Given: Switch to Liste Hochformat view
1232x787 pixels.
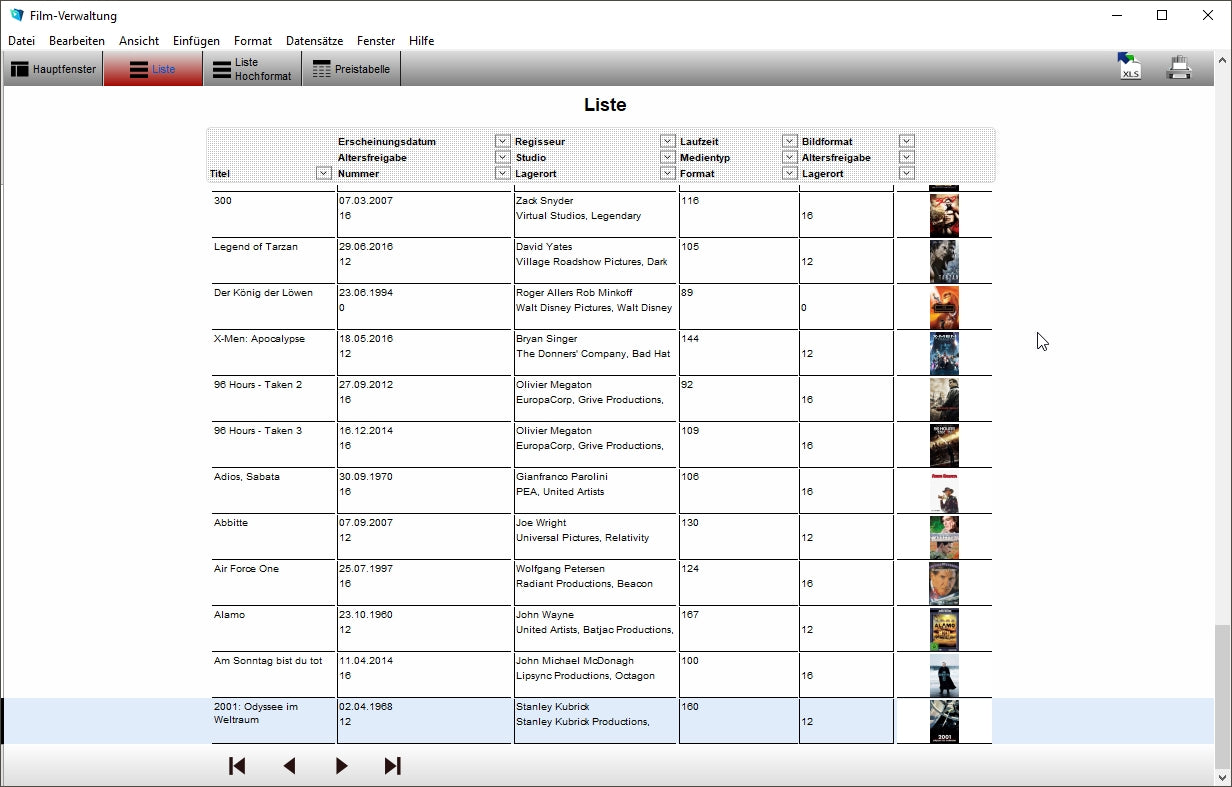Looking at the screenshot, I should click(252, 69).
